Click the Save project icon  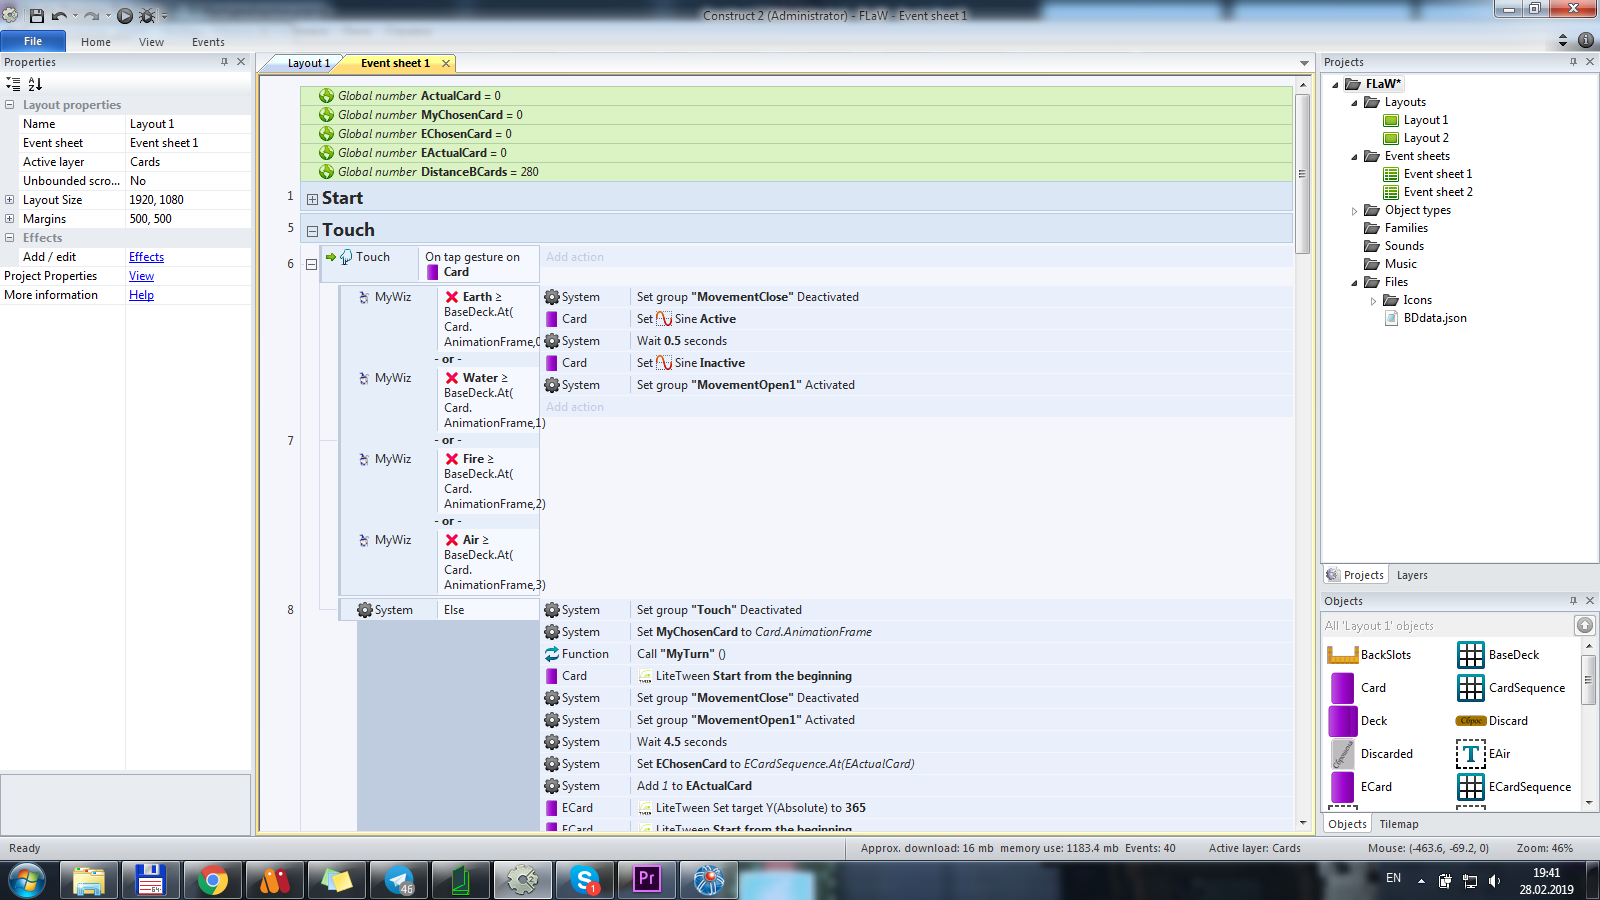point(37,16)
